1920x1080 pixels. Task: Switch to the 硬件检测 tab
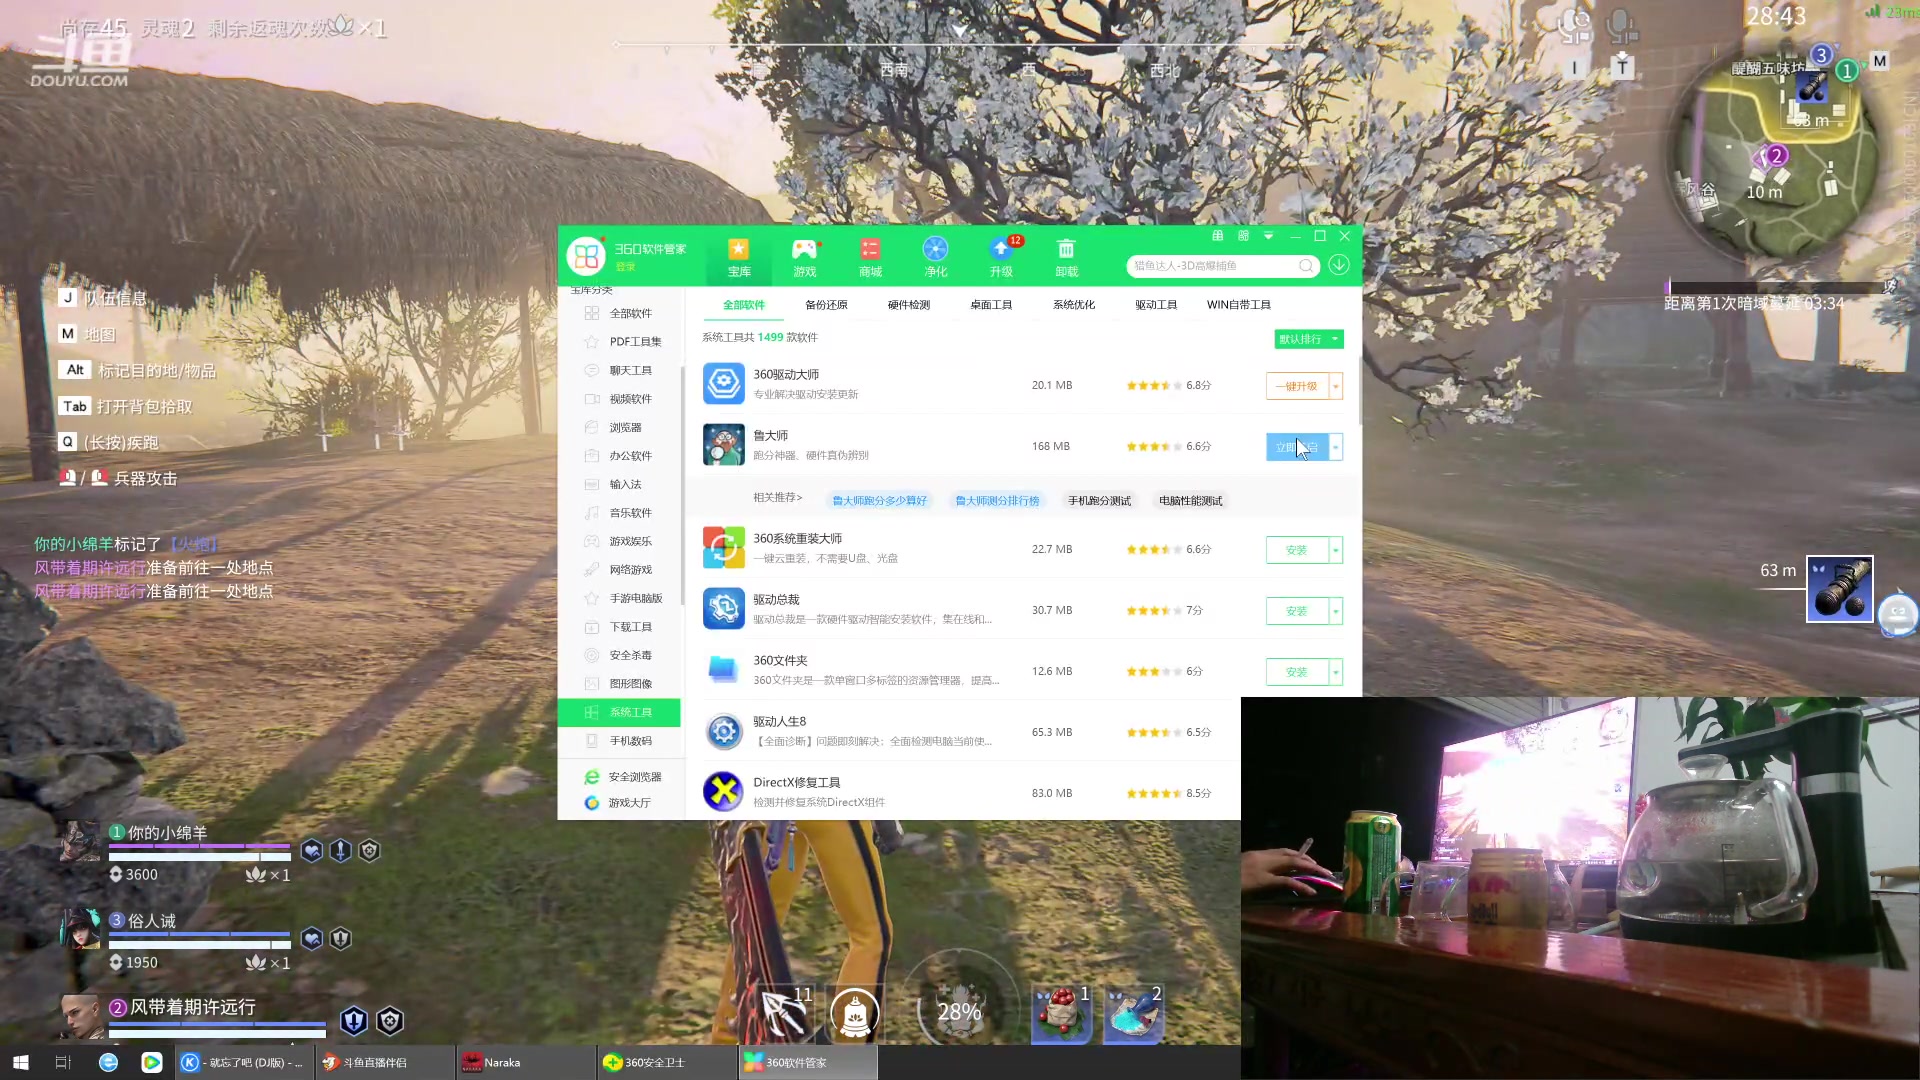coord(909,305)
